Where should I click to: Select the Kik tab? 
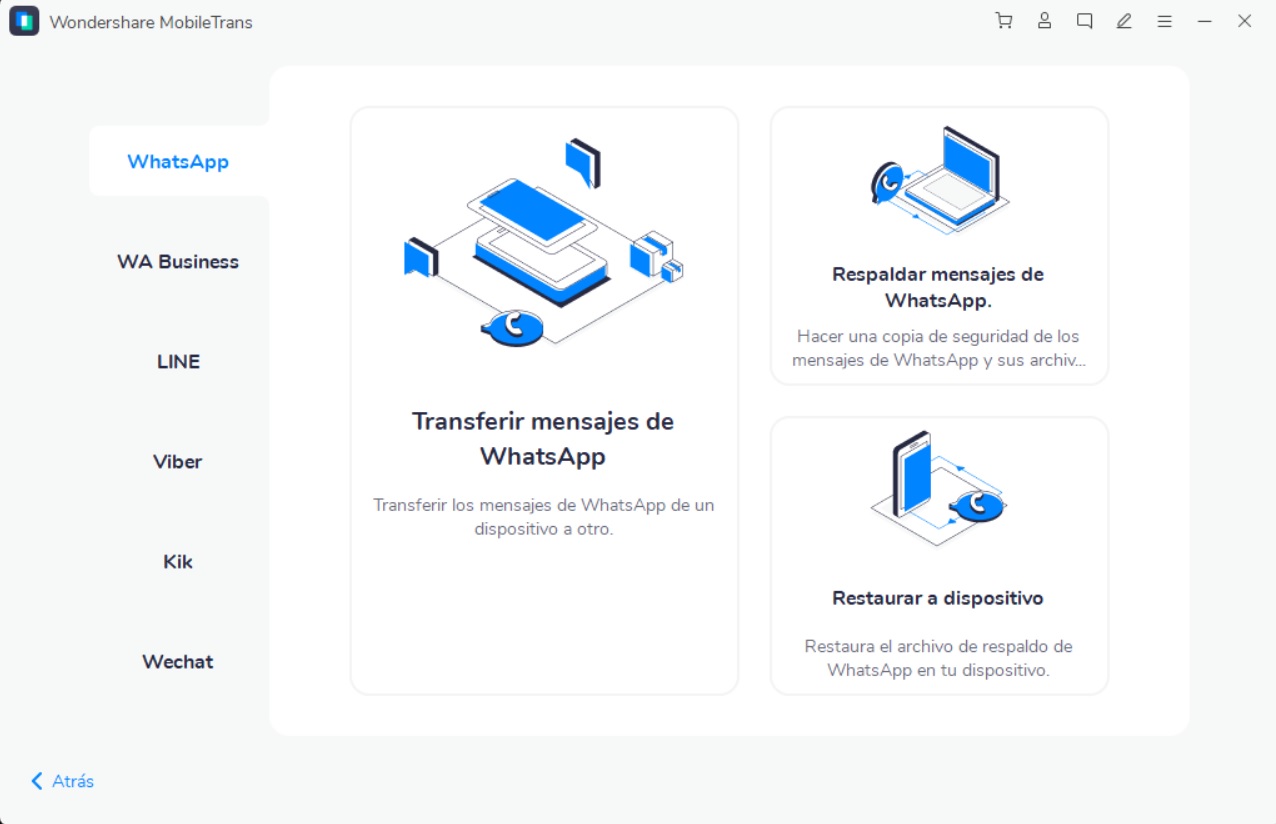[178, 561]
